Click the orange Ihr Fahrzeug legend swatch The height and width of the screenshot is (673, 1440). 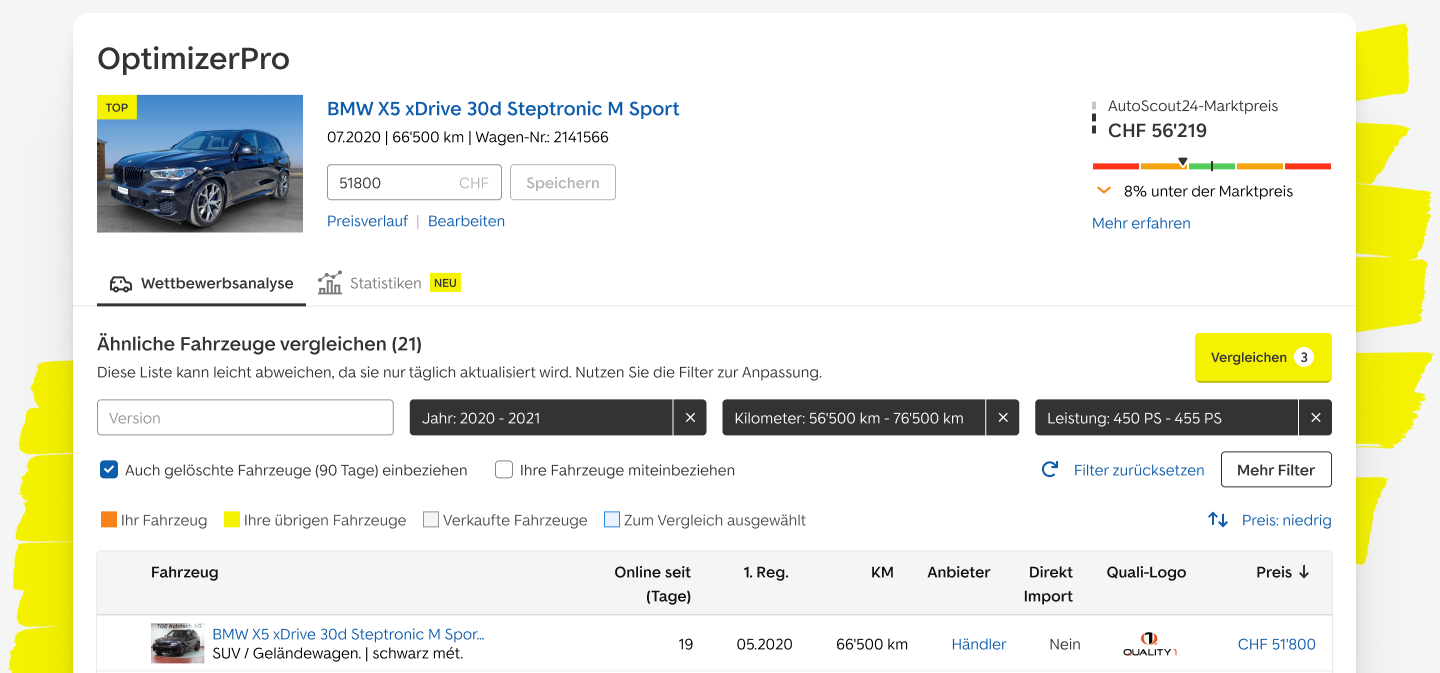pyautogui.click(x=109, y=520)
